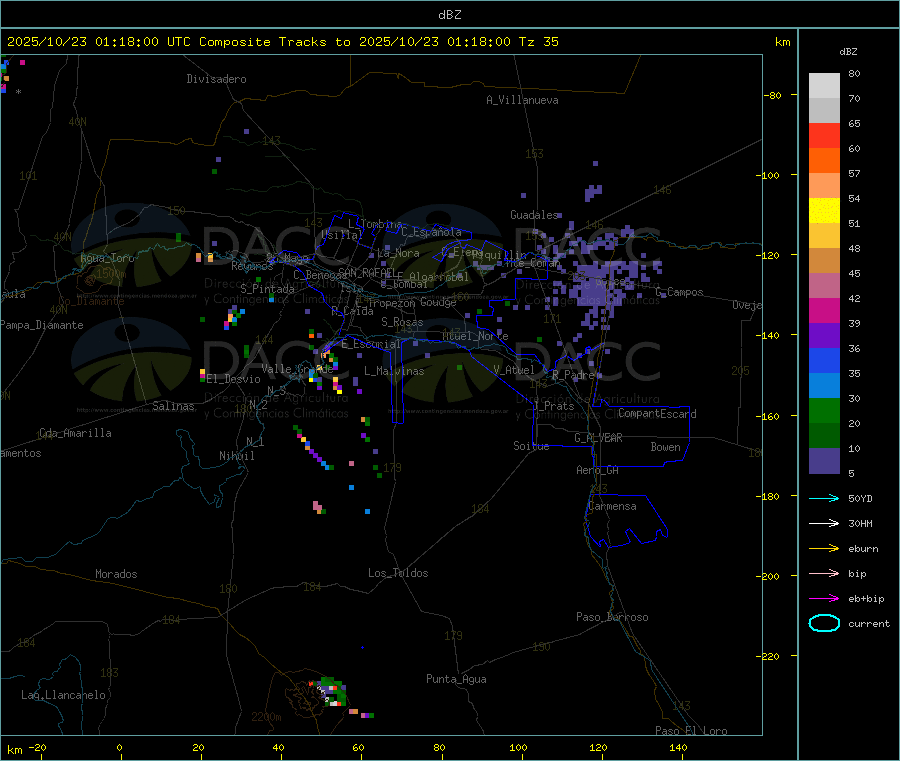Viewport: 900px width, 761px height.
Task: Click the white 30HM arrow legend icon
Action: click(x=824, y=523)
